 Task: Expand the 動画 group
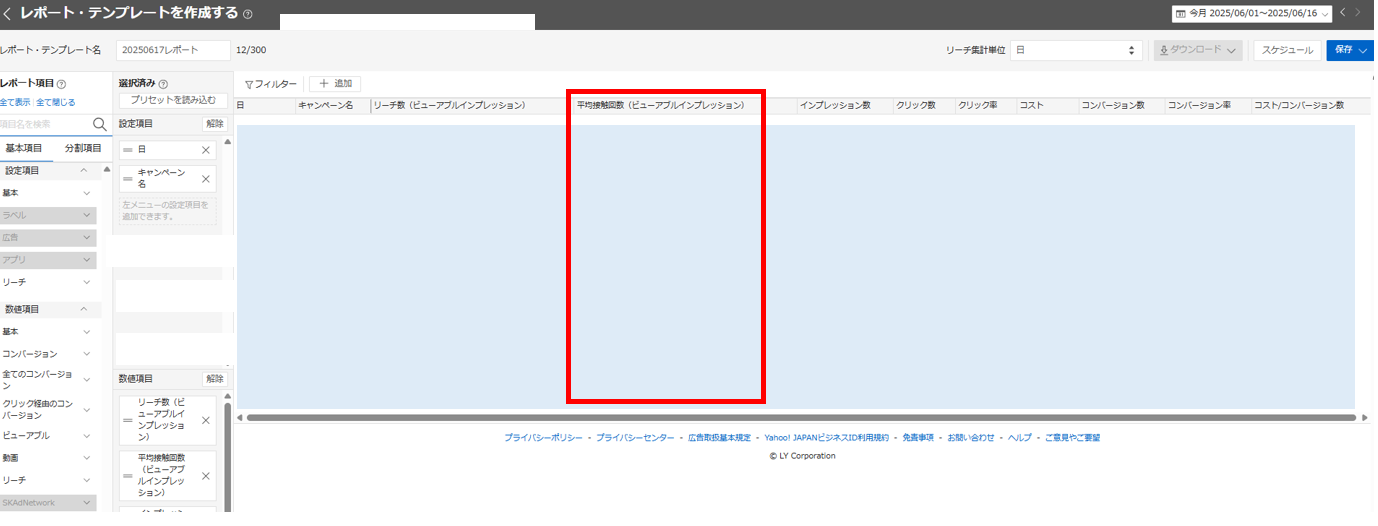click(x=87, y=458)
